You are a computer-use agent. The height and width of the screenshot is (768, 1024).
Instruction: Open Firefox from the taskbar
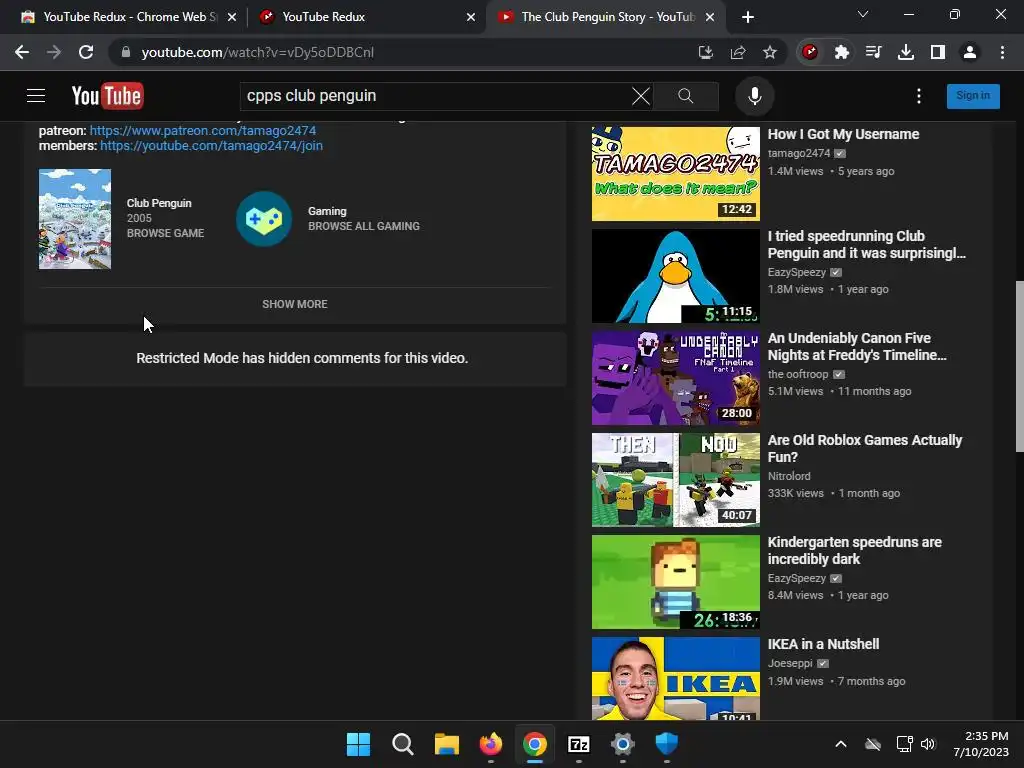(x=490, y=744)
